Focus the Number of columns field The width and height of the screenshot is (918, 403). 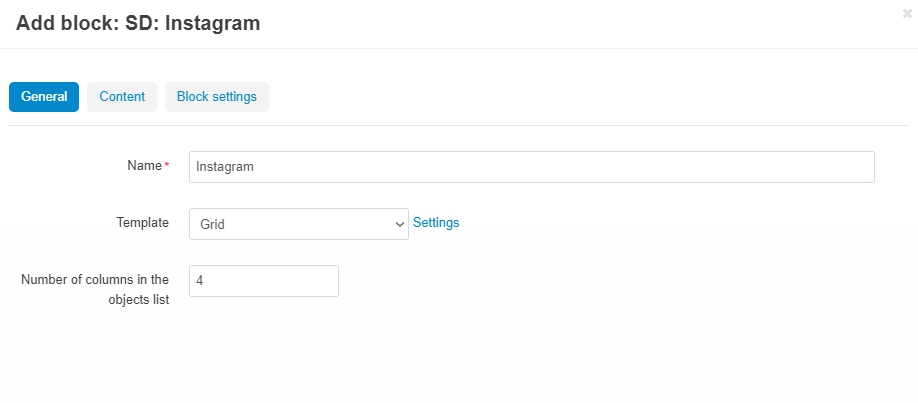tap(263, 281)
